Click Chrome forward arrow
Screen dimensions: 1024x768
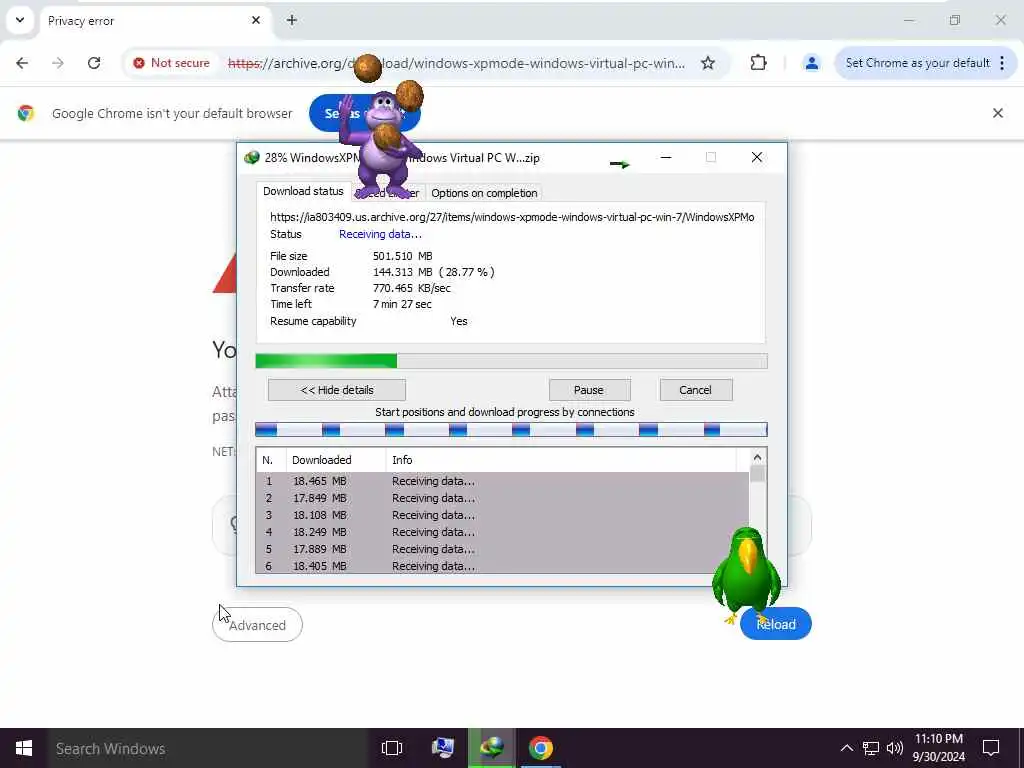(58, 63)
